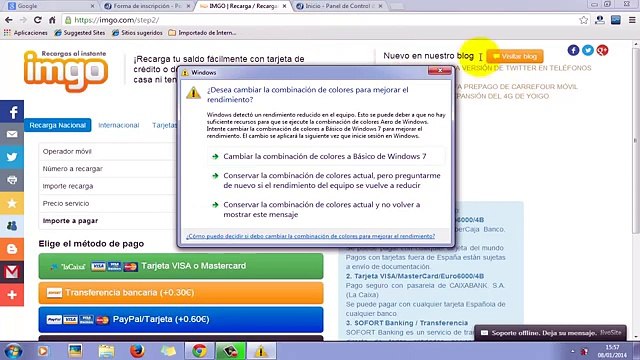Select the Recarga Nacional tab
This screenshot has height=360, width=640.
click(58, 125)
